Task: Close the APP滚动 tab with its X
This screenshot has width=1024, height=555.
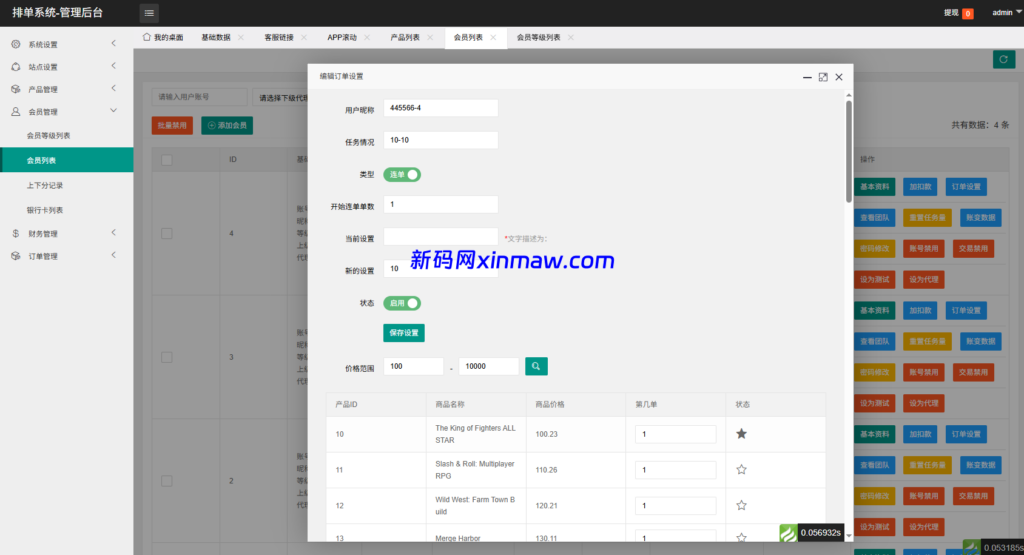Action: [x=367, y=37]
